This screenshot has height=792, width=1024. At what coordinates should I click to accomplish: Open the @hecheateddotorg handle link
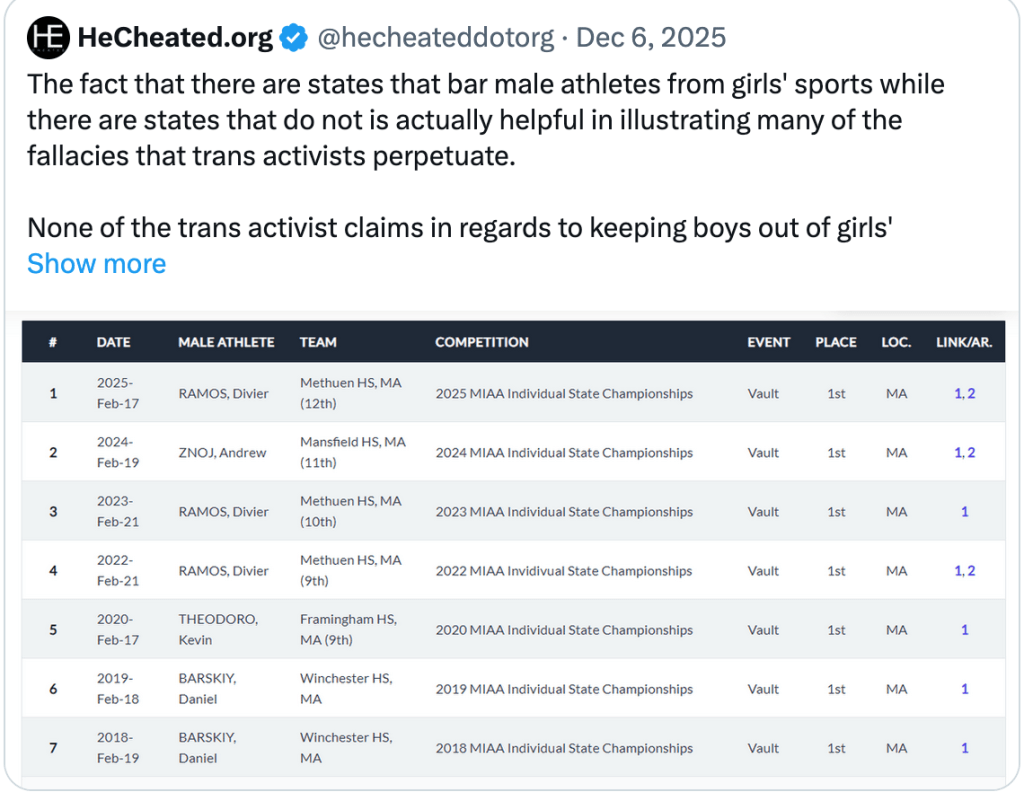[x=435, y=38]
